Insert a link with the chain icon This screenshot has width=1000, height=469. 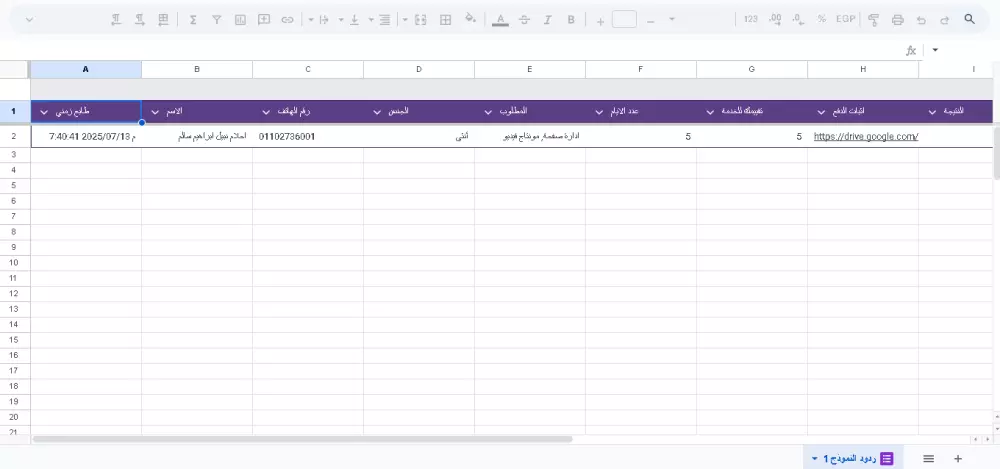click(x=288, y=20)
